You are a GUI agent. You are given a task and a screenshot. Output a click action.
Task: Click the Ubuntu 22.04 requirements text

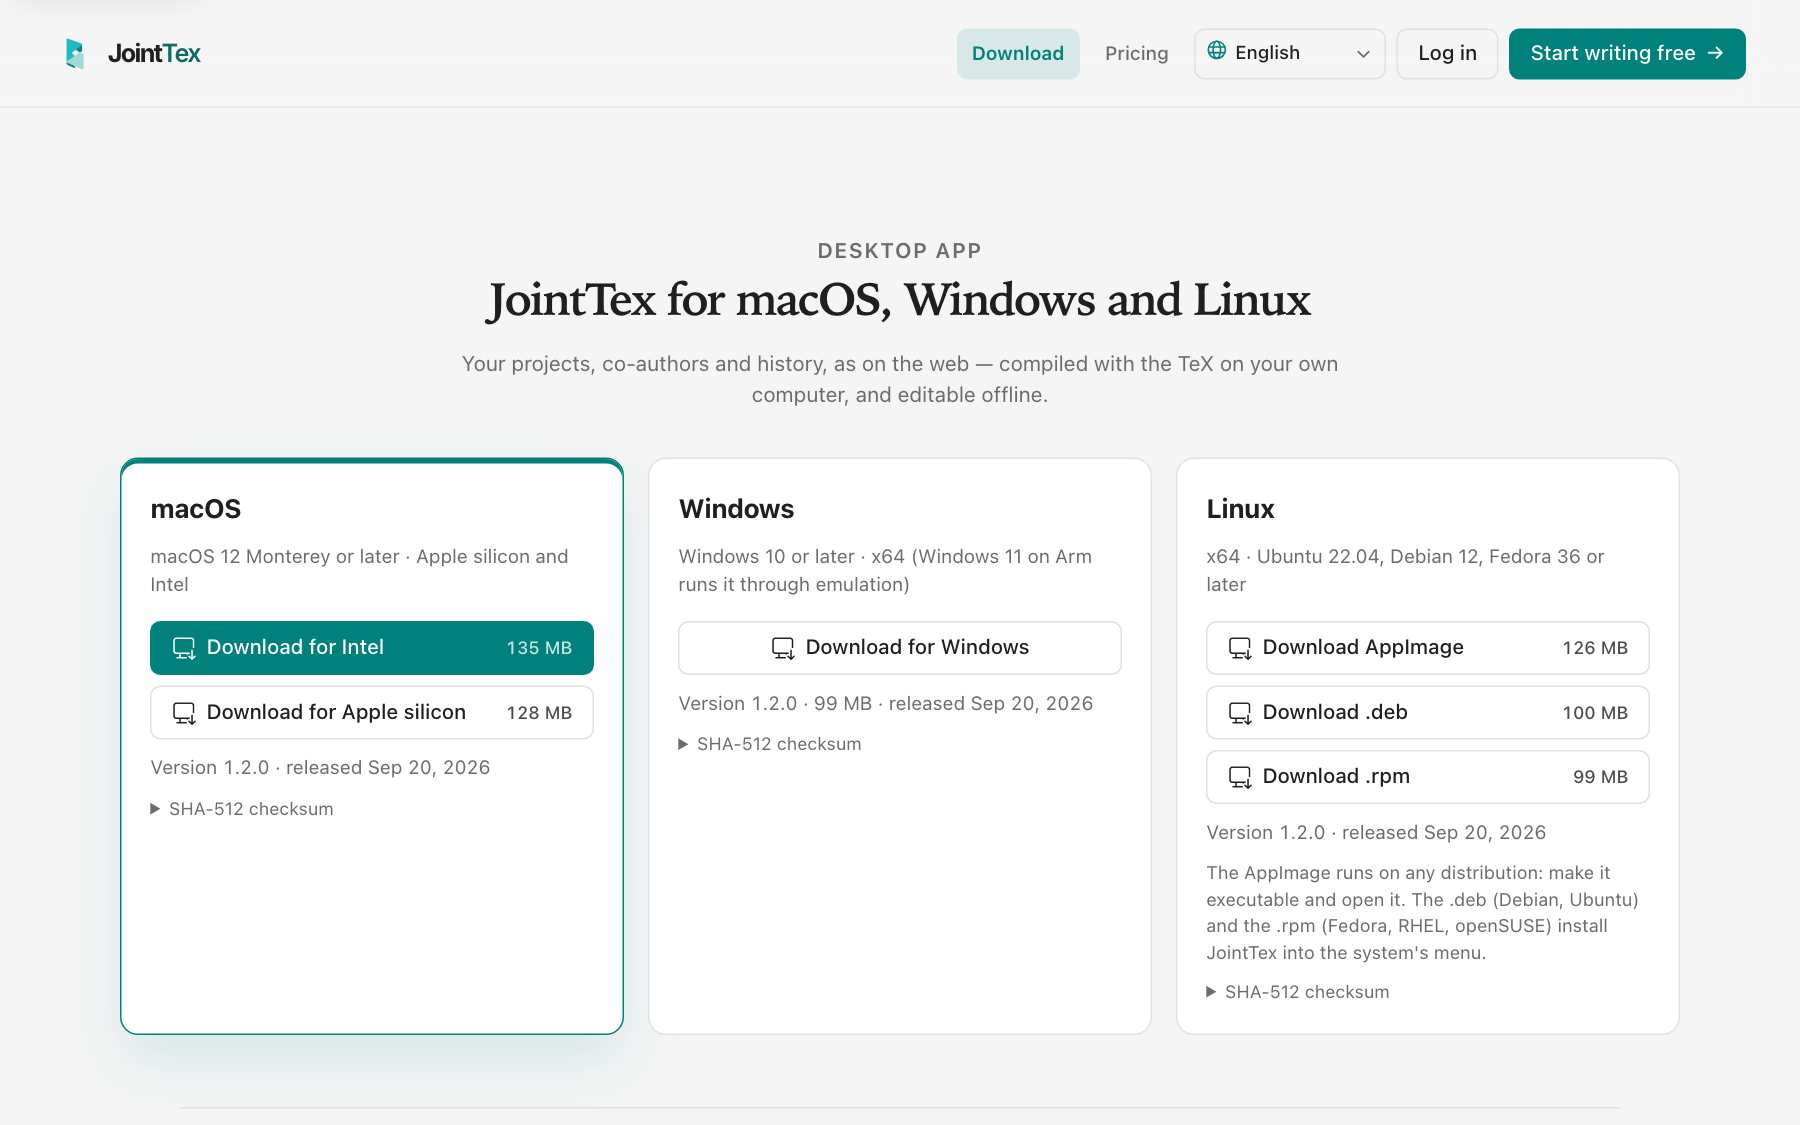[x=1405, y=570]
